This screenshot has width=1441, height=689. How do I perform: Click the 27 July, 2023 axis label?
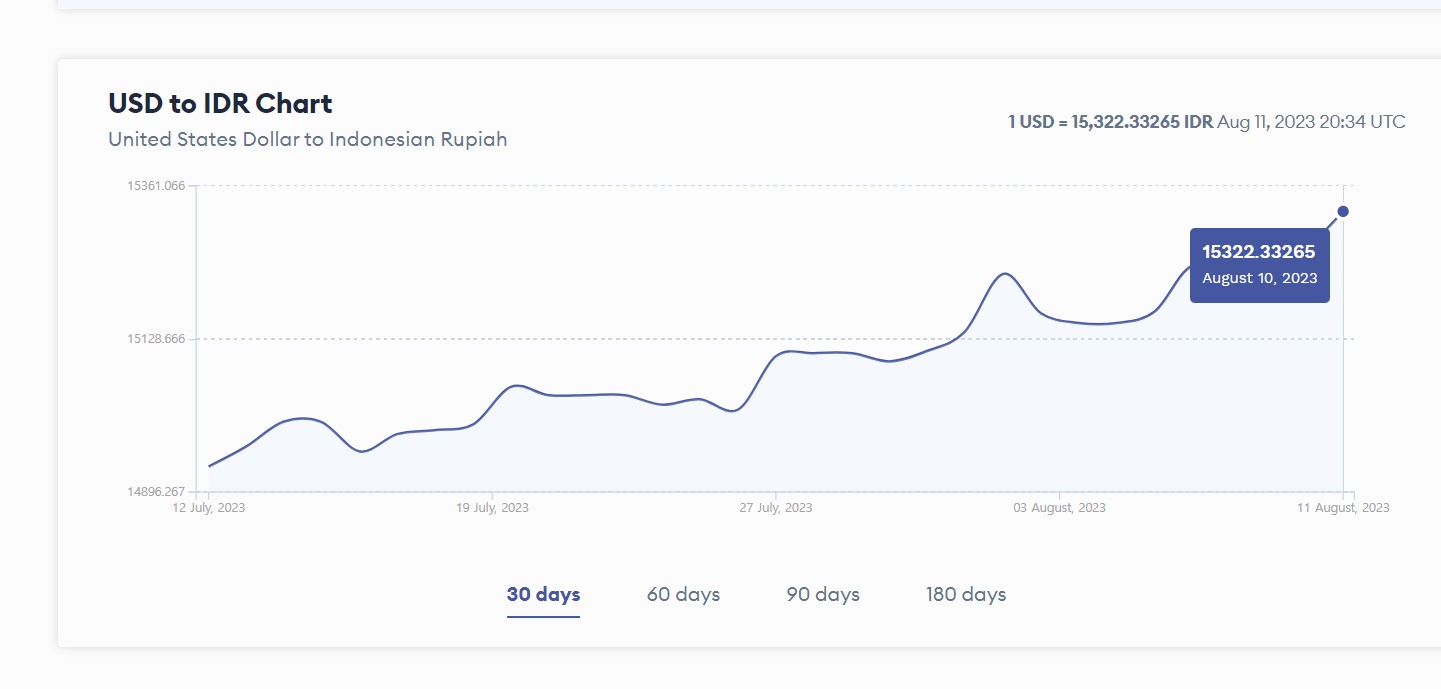[776, 508]
